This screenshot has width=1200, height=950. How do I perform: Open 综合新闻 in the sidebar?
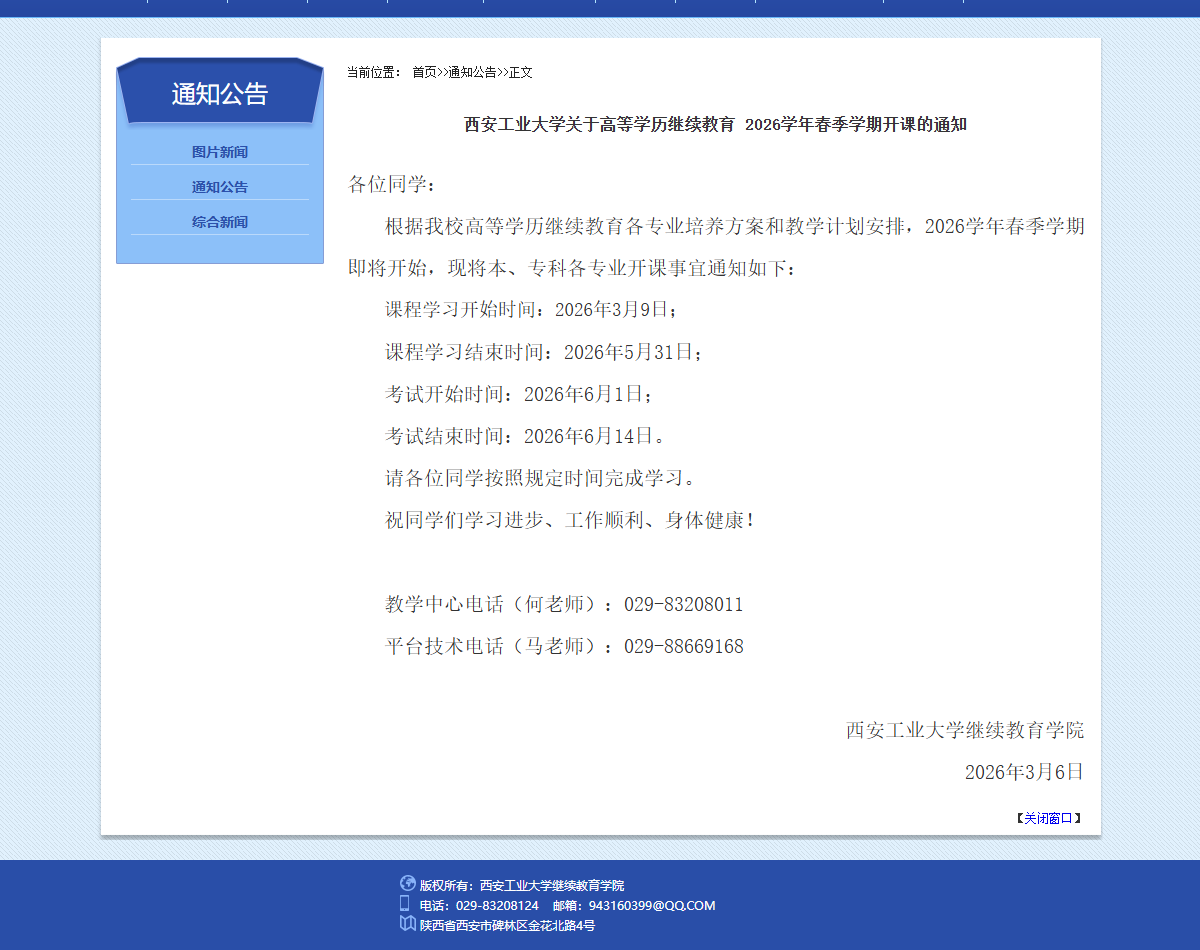[x=220, y=222]
